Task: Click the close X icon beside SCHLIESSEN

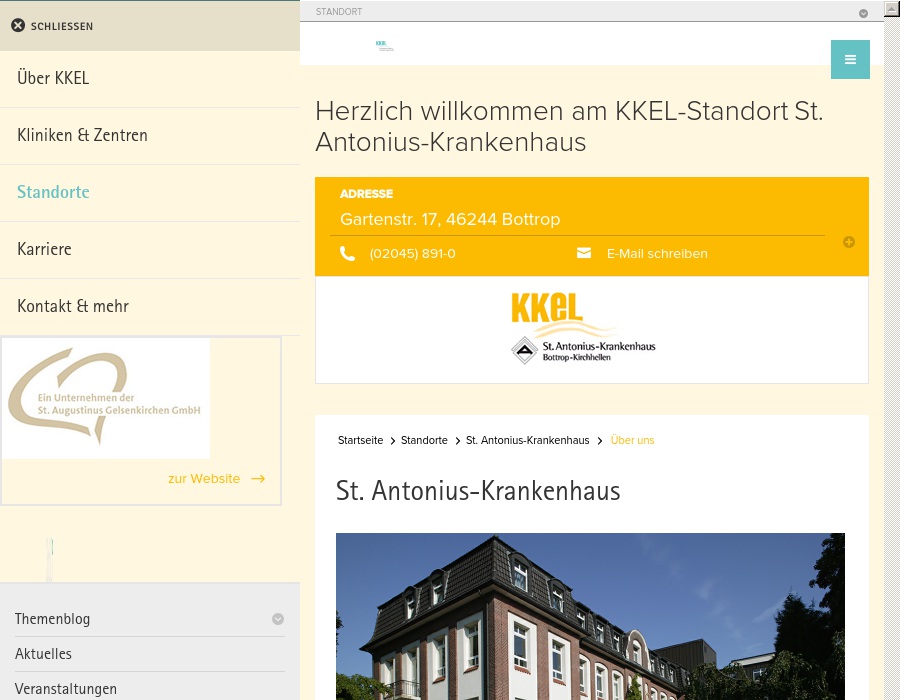Action: click(18, 25)
